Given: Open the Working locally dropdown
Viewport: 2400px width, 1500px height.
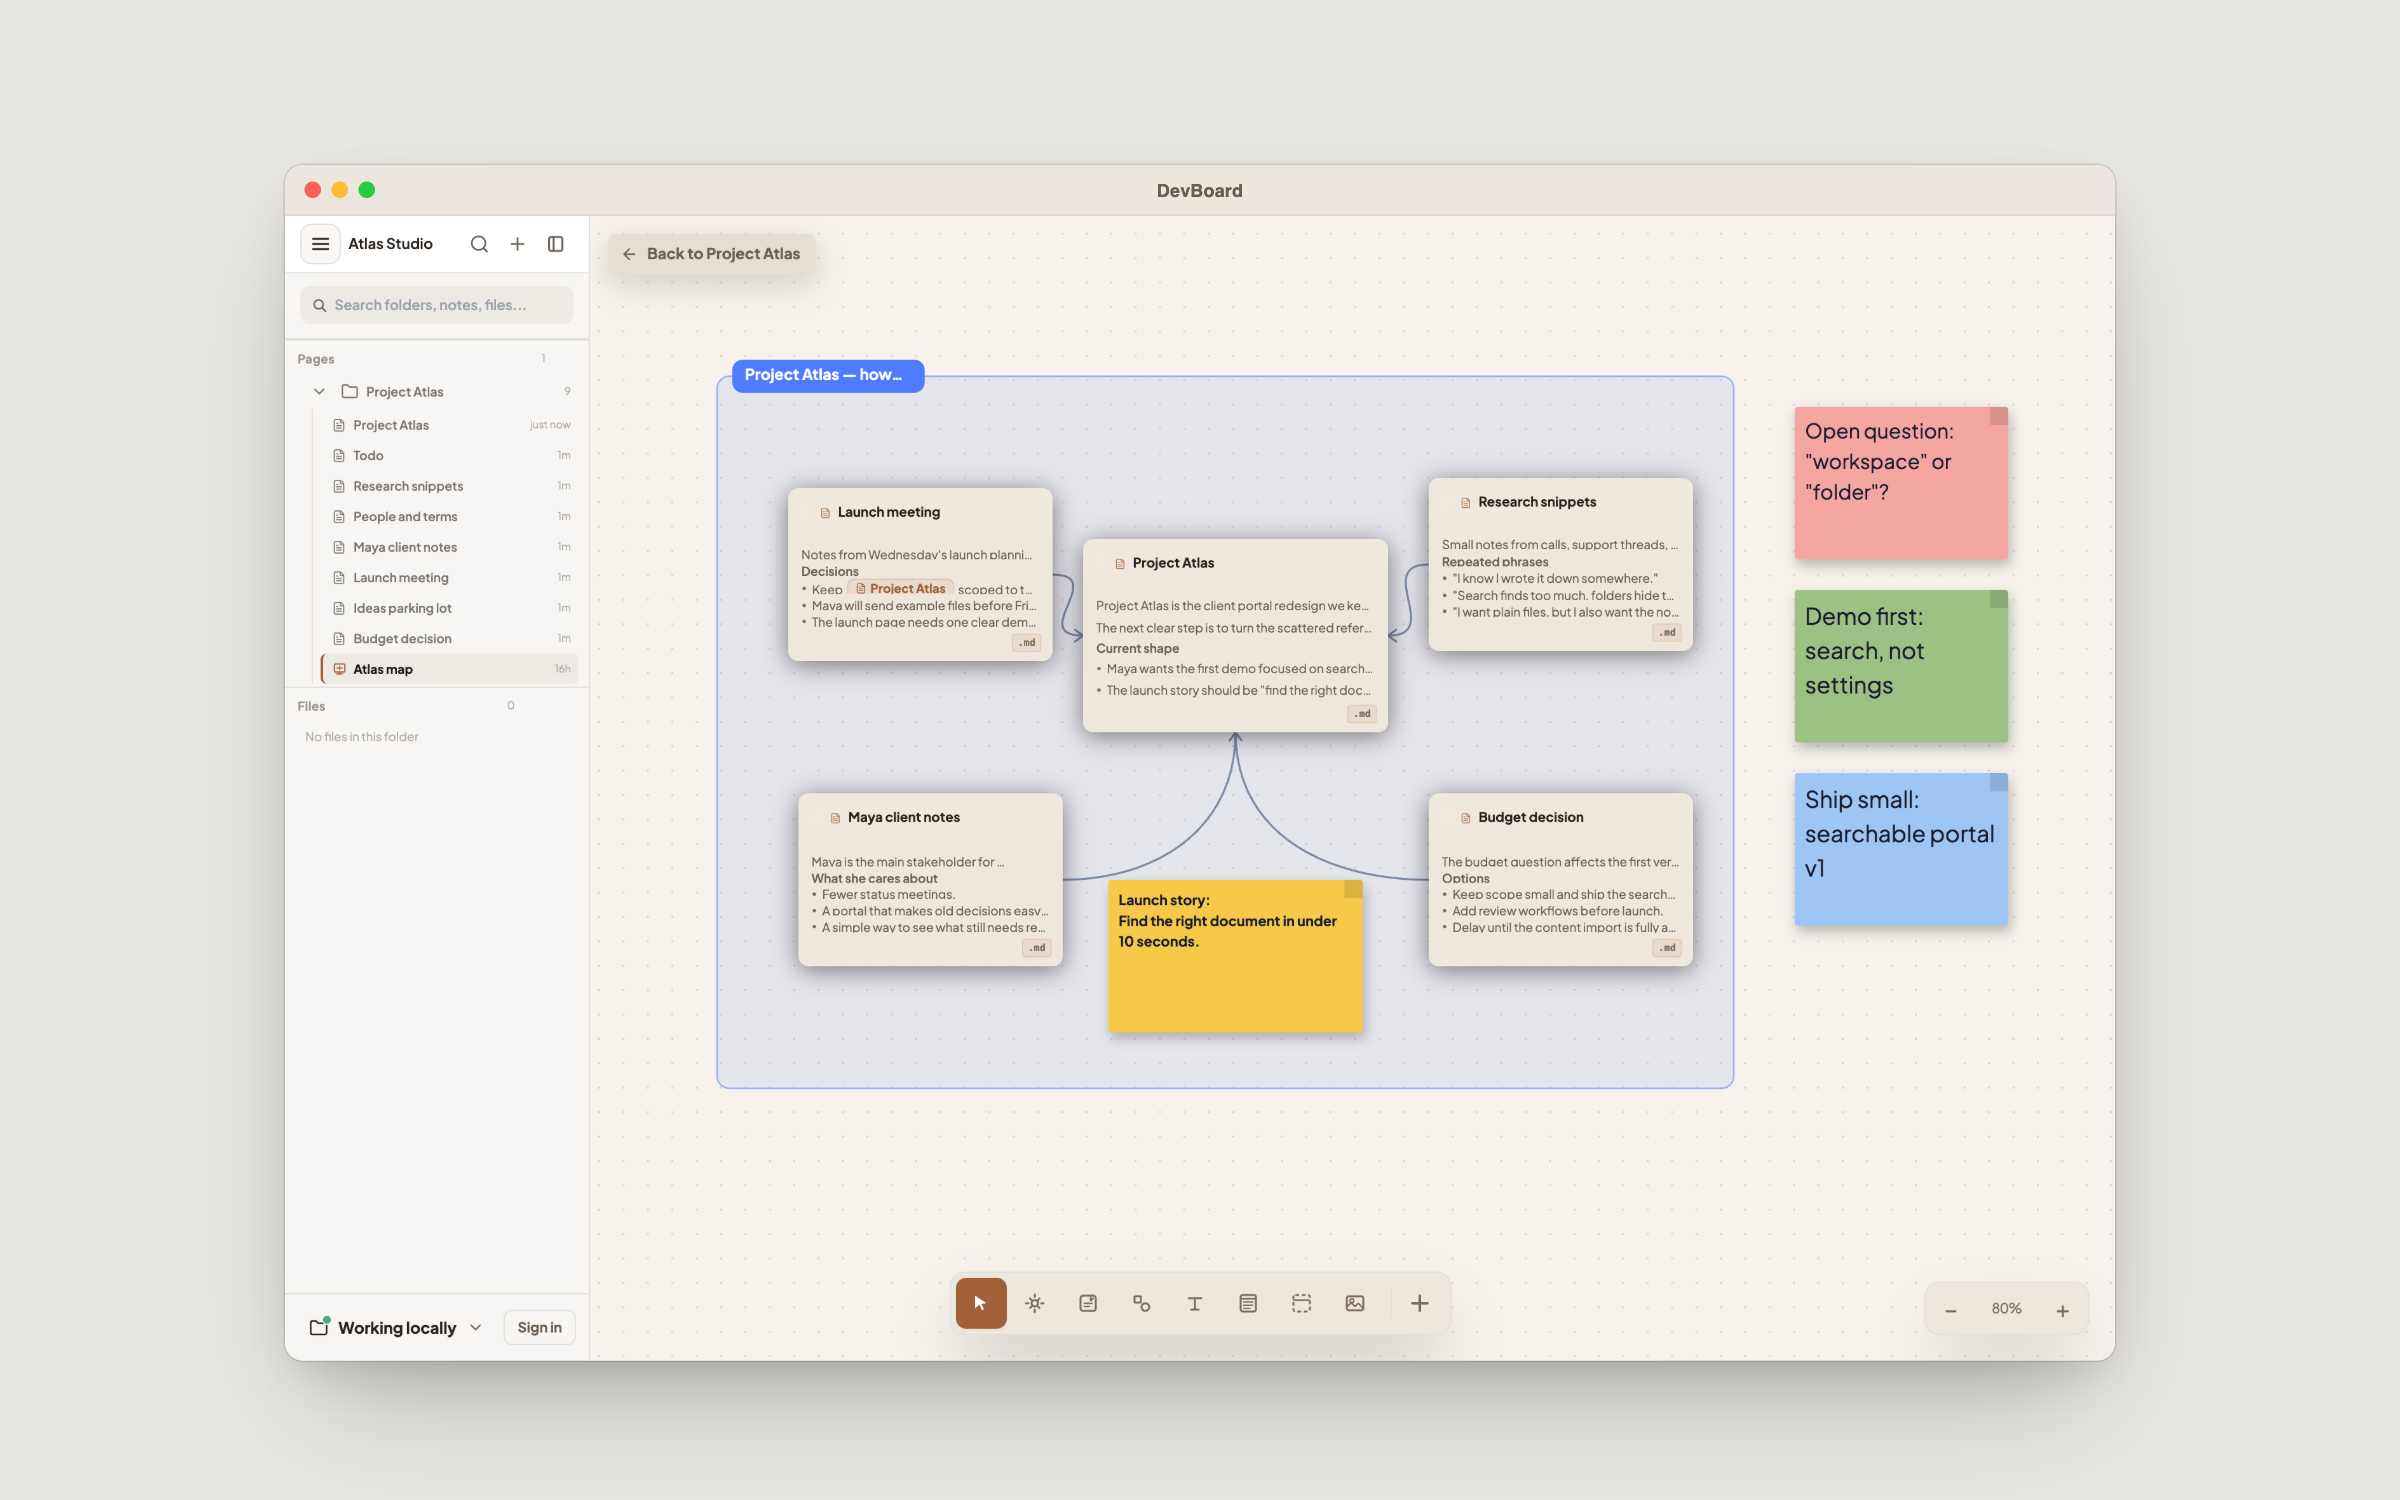Looking at the screenshot, I should [x=396, y=1327].
